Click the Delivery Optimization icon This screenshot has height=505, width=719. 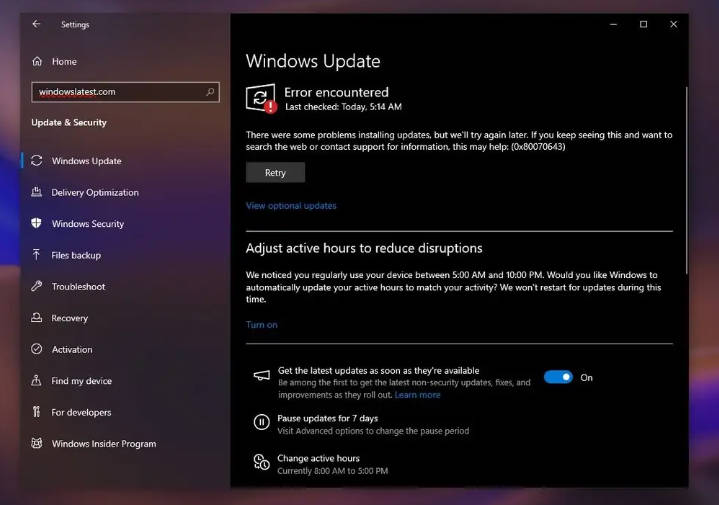pos(37,192)
